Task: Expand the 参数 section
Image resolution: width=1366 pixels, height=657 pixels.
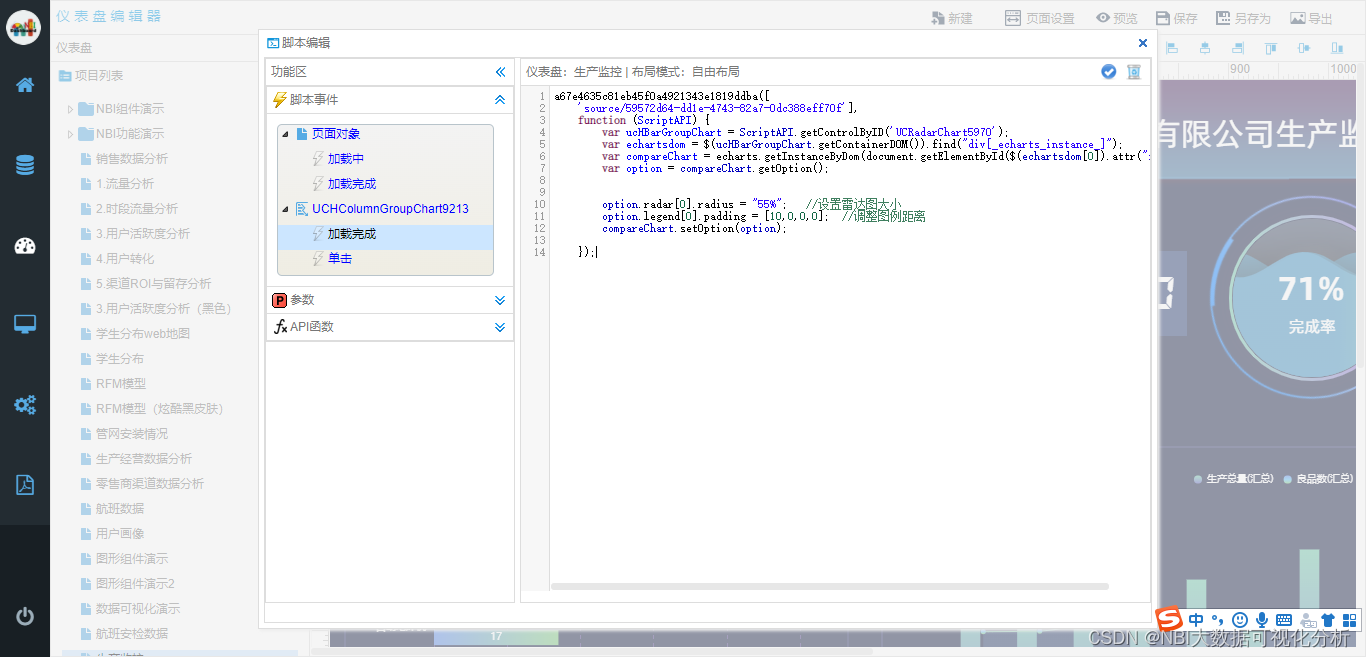Action: (x=500, y=300)
